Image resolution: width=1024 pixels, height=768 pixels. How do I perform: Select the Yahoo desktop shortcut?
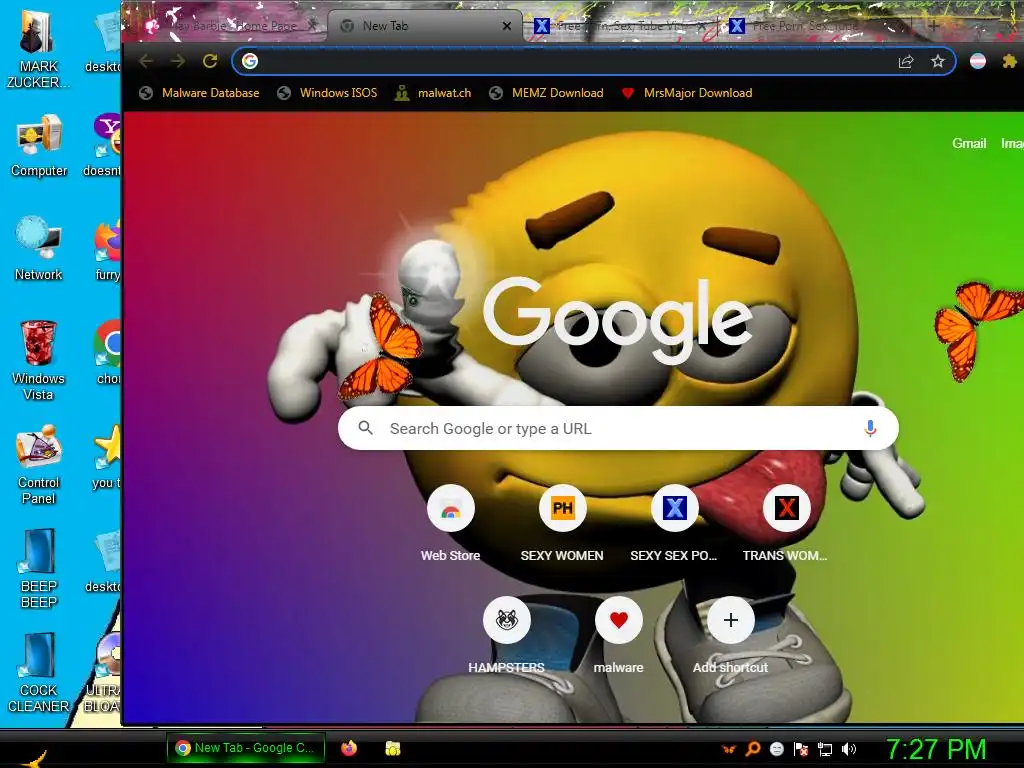tap(104, 146)
